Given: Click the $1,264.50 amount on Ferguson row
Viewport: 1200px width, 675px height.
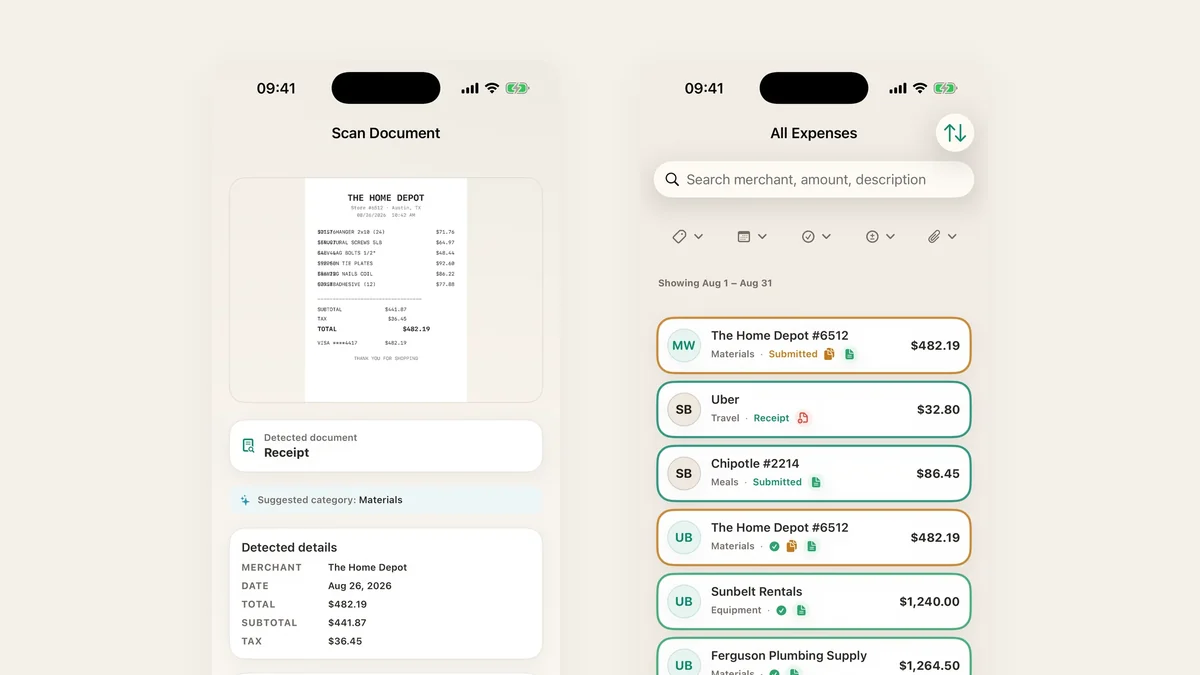Looking at the screenshot, I should [929, 666].
